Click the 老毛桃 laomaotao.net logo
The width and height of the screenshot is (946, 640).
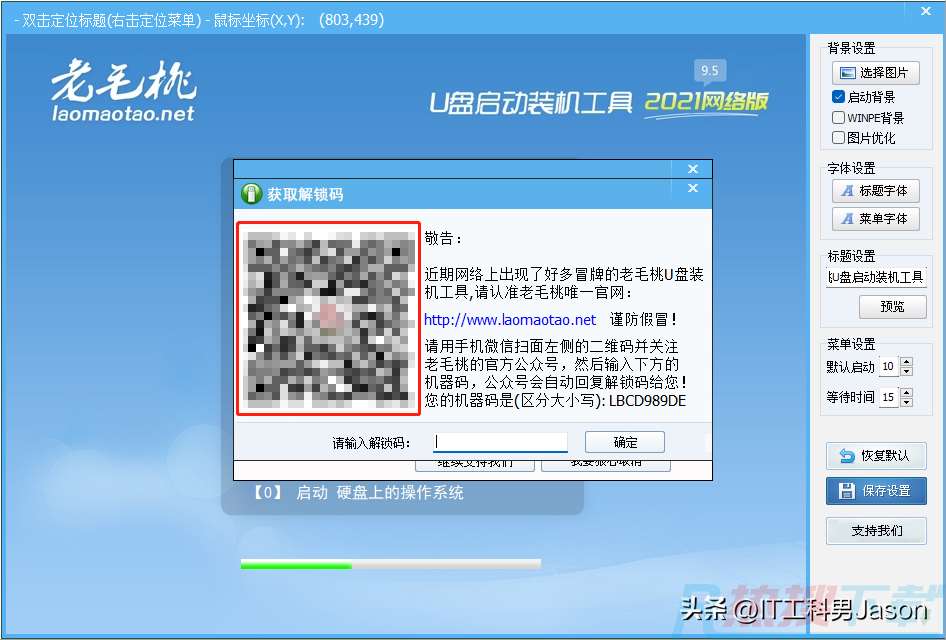(124, 90)
